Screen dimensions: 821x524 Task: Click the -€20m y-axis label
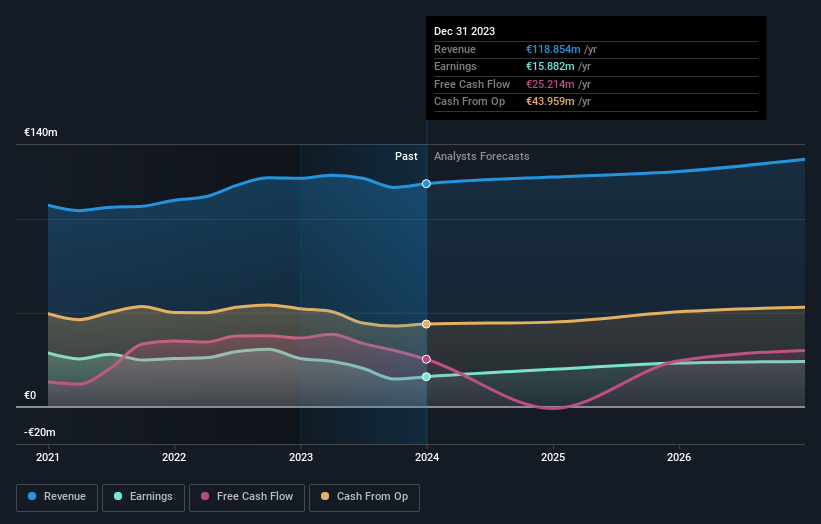point(39,432)
